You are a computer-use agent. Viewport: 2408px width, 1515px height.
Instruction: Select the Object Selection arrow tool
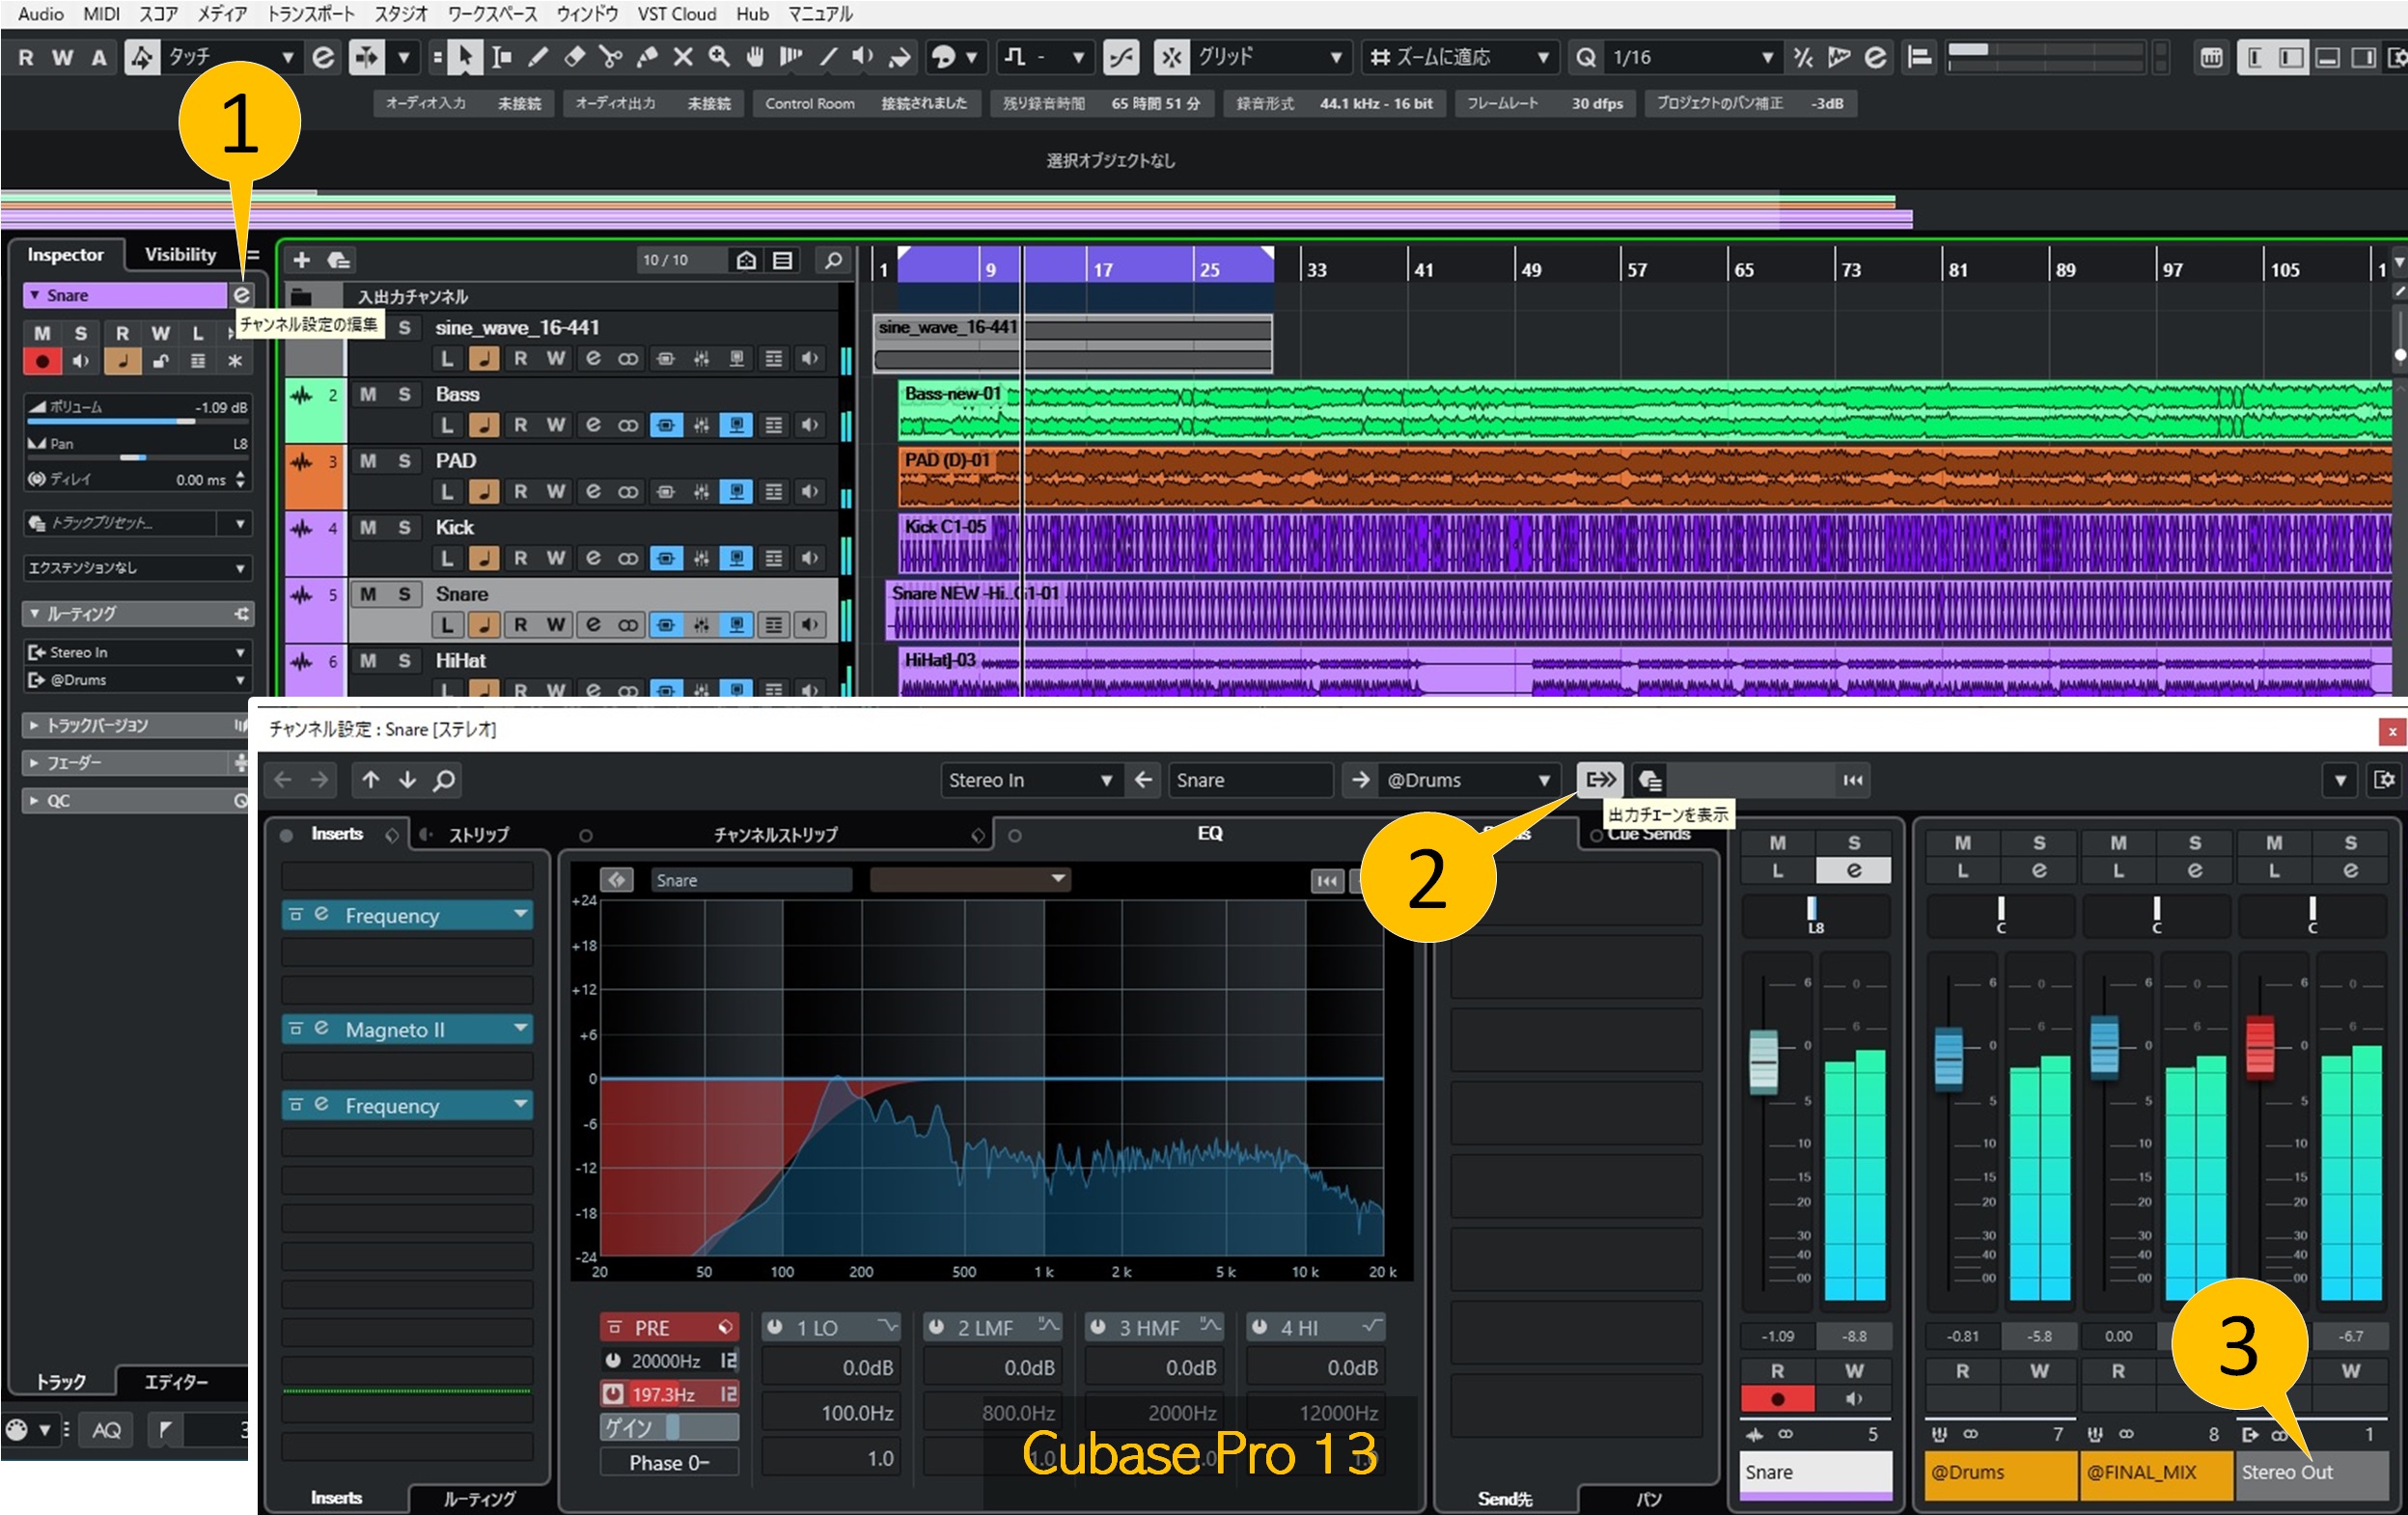coord(464,57)
